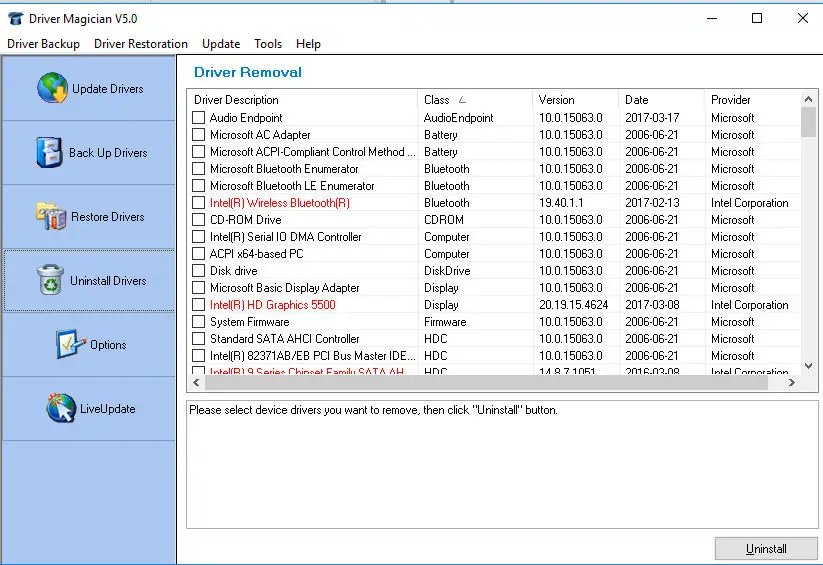Open the Tools menu
The height and width of the screenshot is (565, 823).
click(x=268, y=44)
